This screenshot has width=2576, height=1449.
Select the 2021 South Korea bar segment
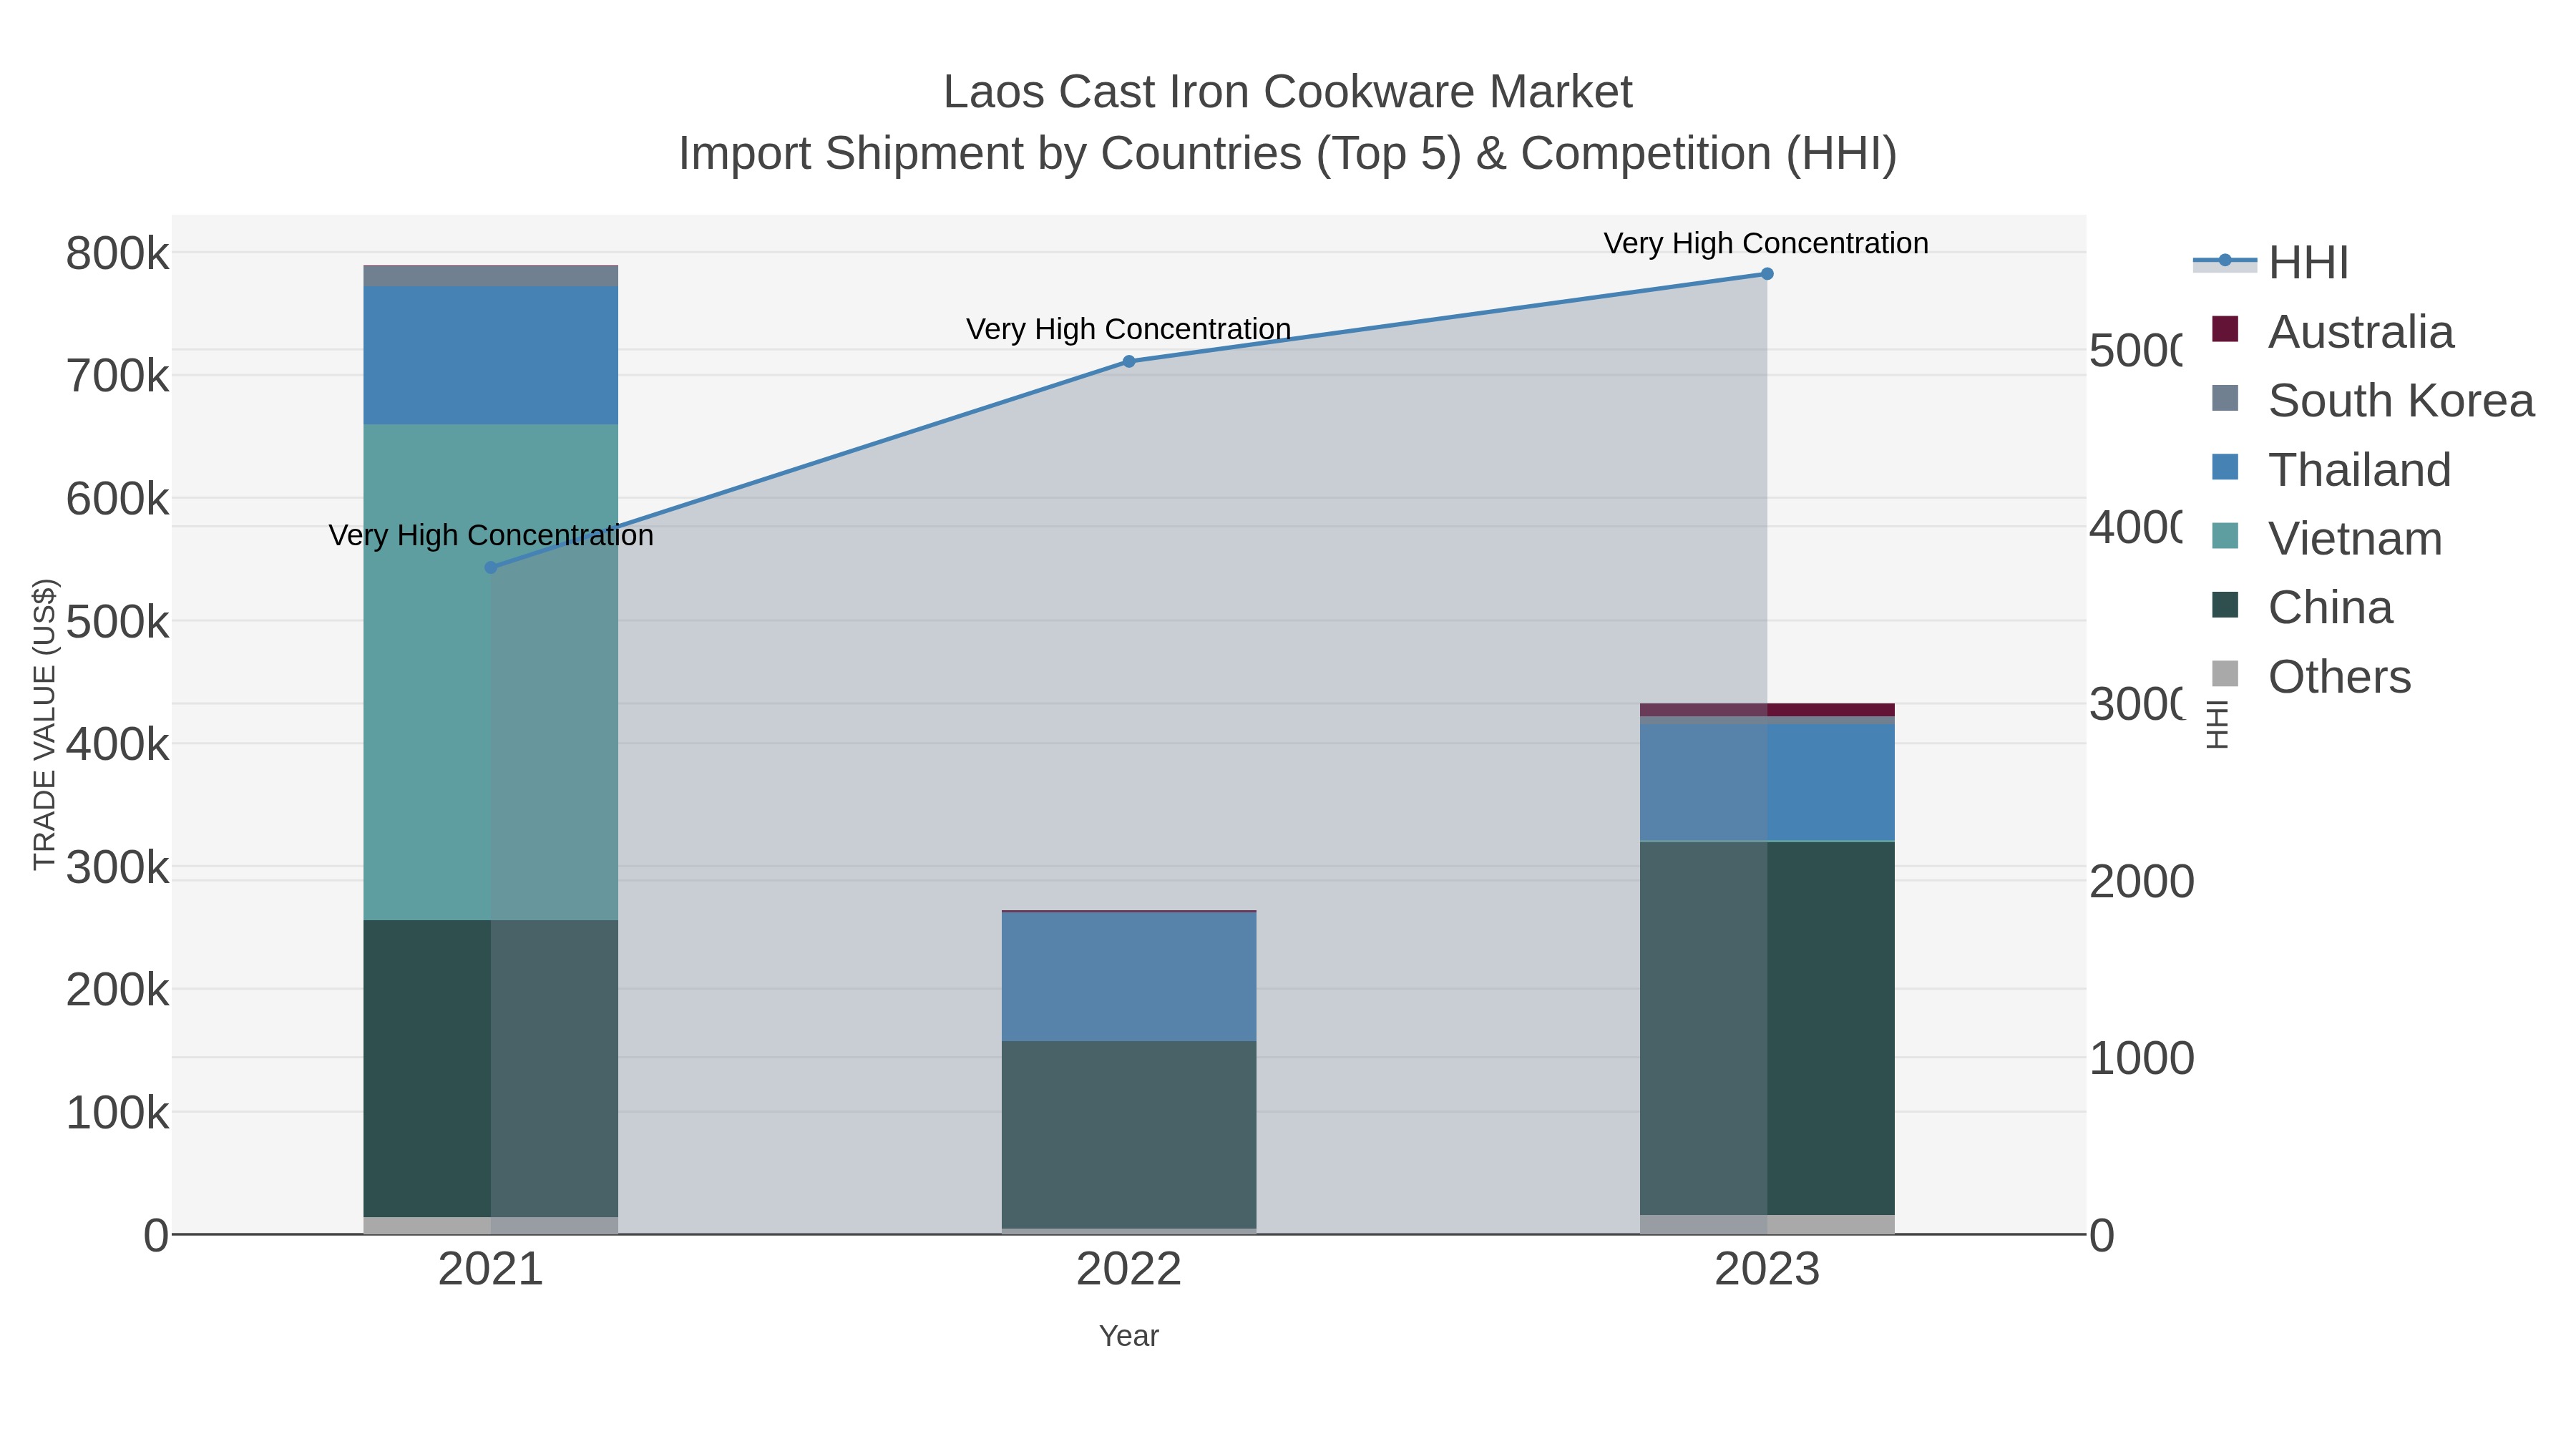[491, 276]
